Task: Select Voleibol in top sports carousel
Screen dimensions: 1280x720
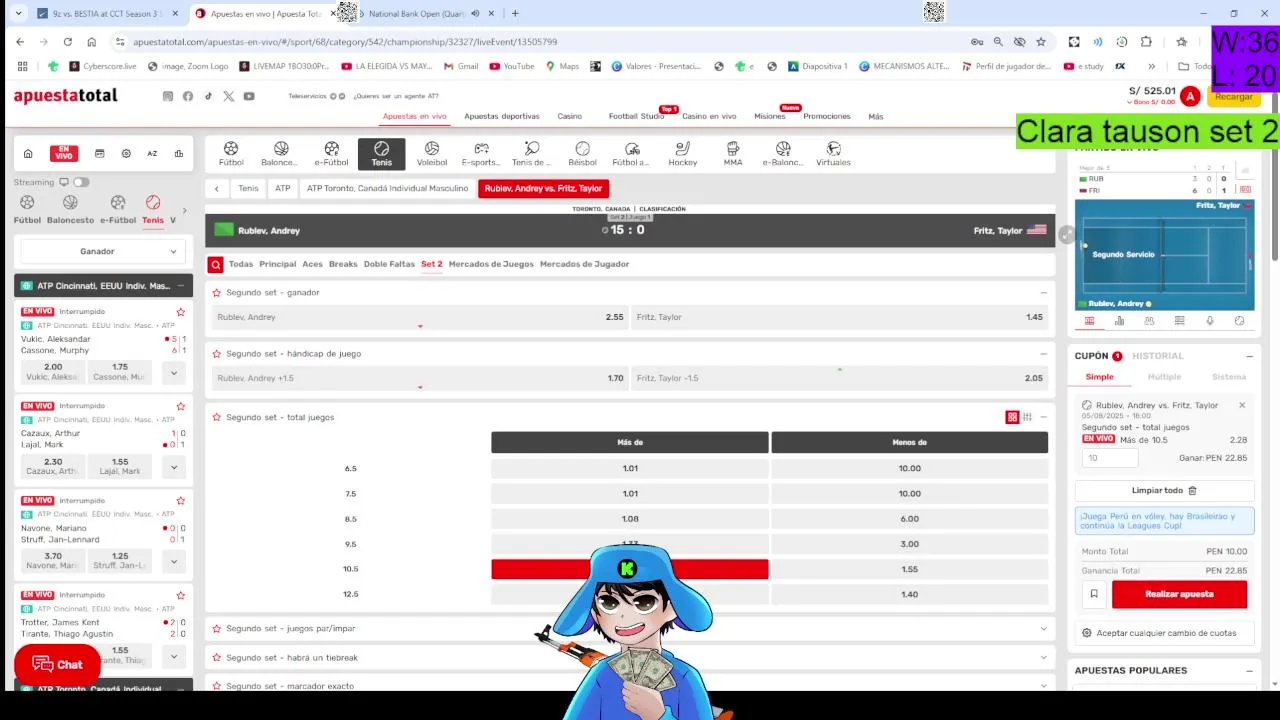Action: (x=432, y=154)
